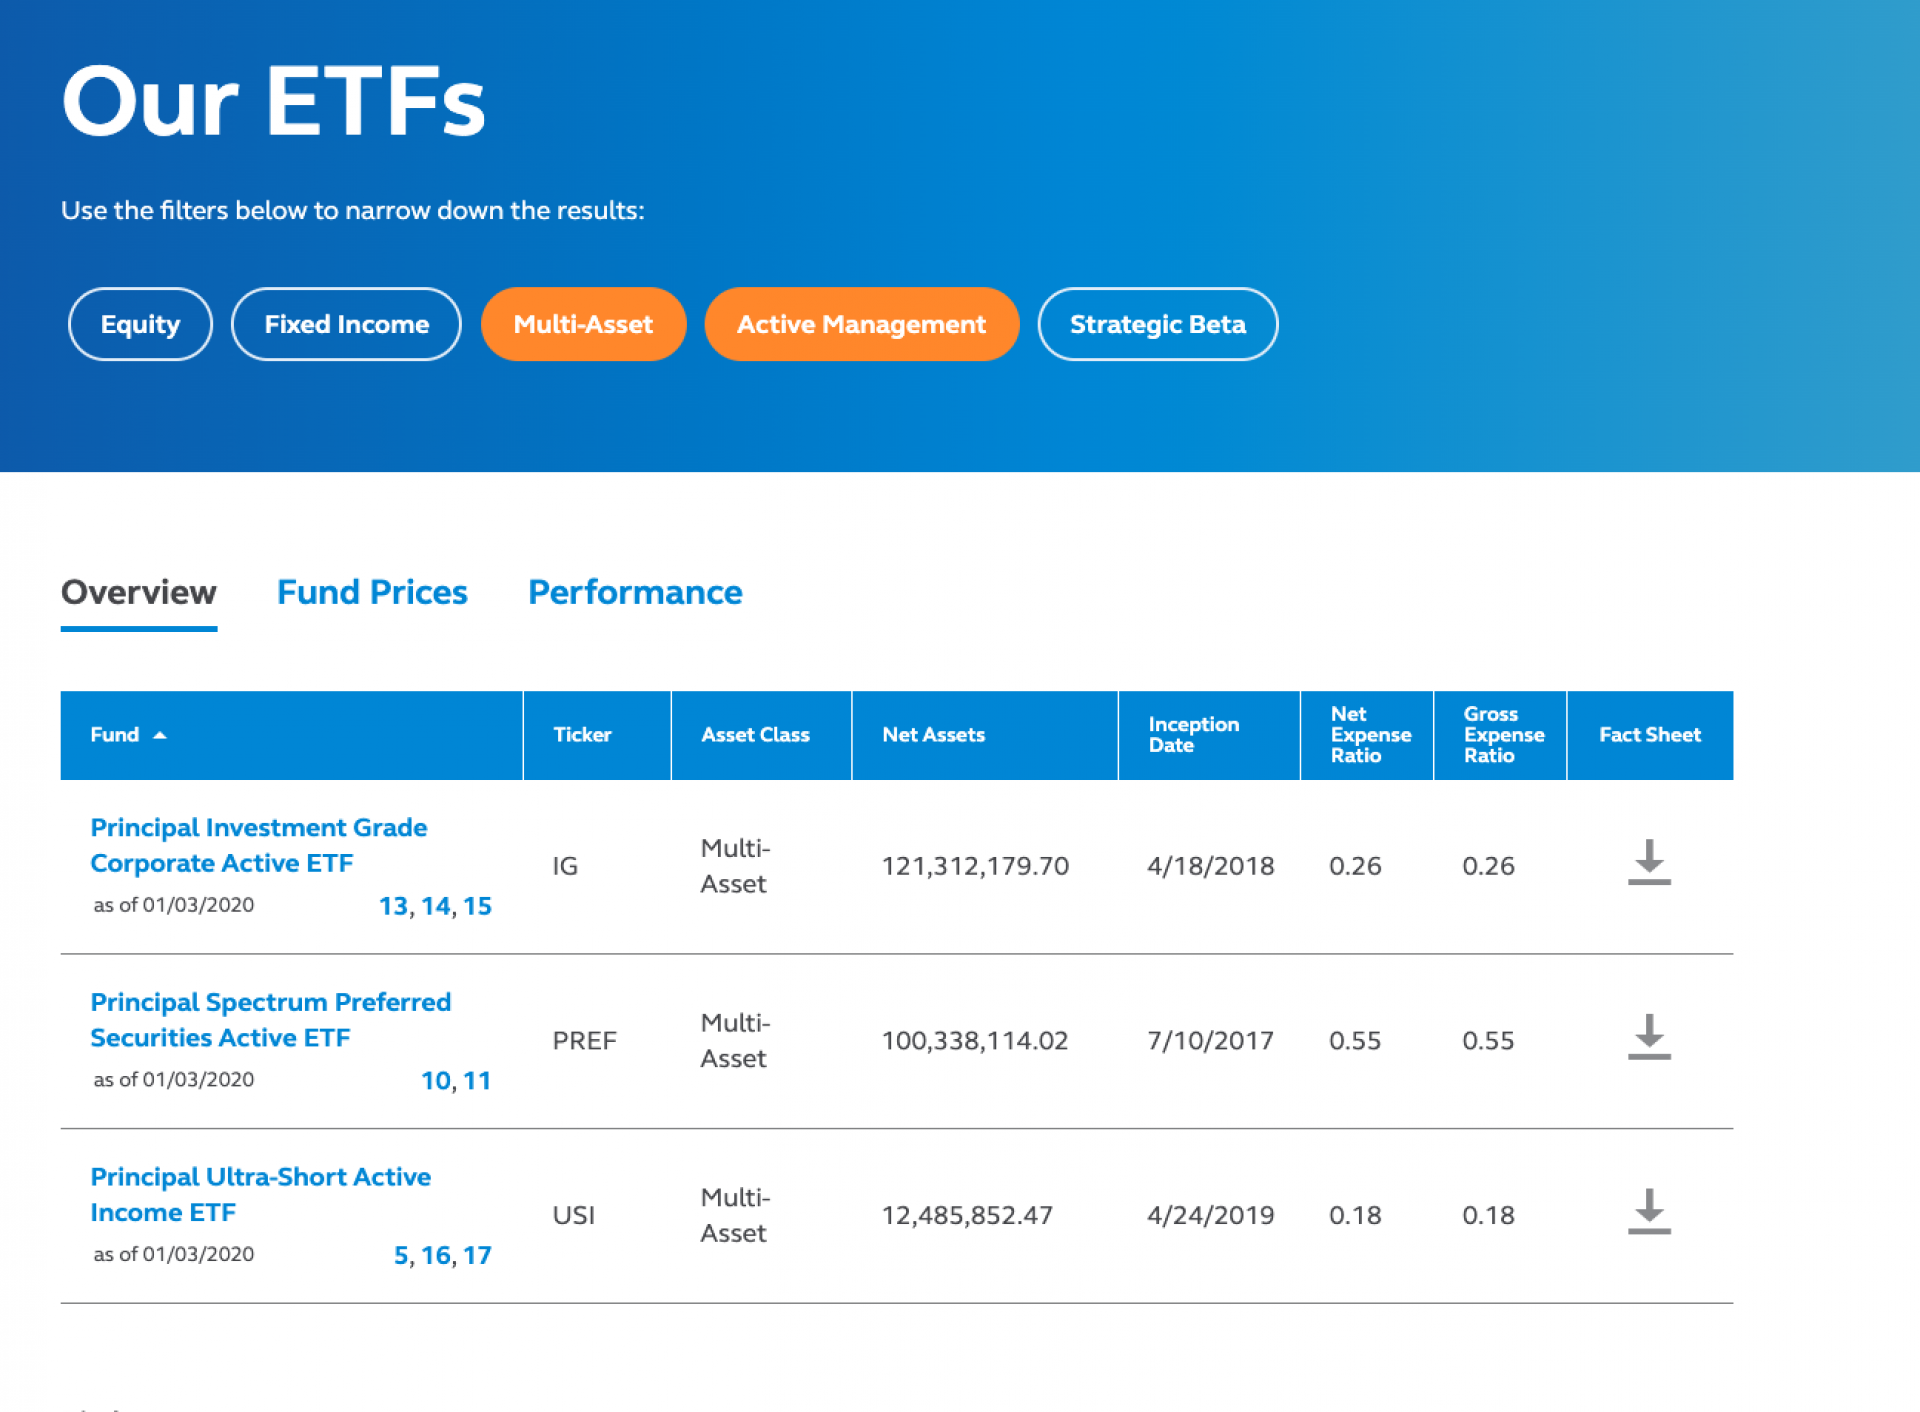Switch to the Performance tab
The height and width of the screenshot is (1412, 1920).
click(x=635, y=592)
